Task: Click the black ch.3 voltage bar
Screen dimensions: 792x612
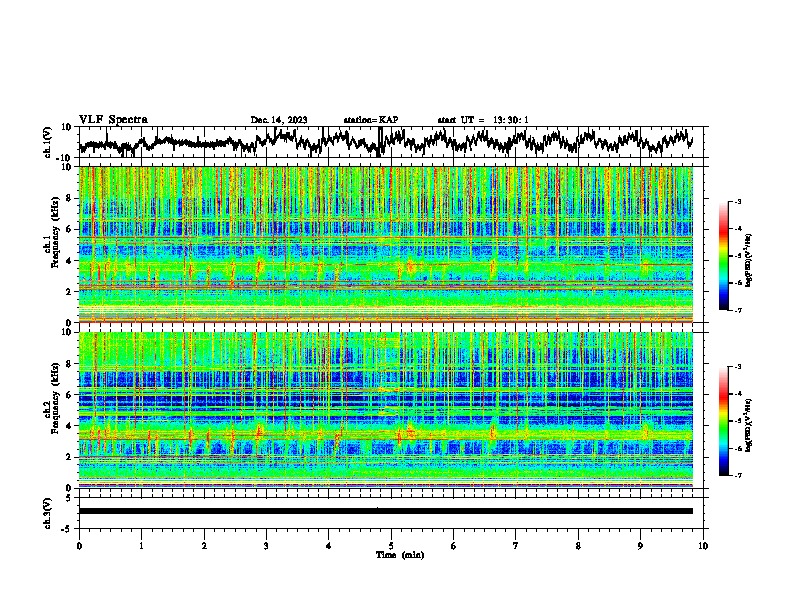Action: tap(386, 511)
